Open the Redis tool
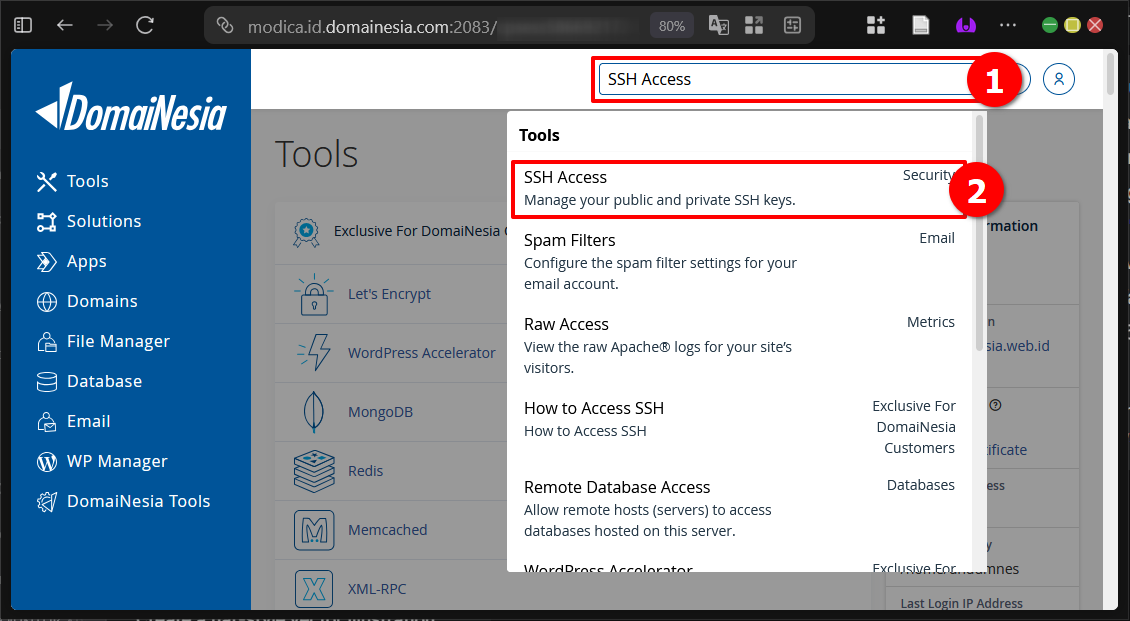This screenshot has width=1130, height=621. pos(365,470)
